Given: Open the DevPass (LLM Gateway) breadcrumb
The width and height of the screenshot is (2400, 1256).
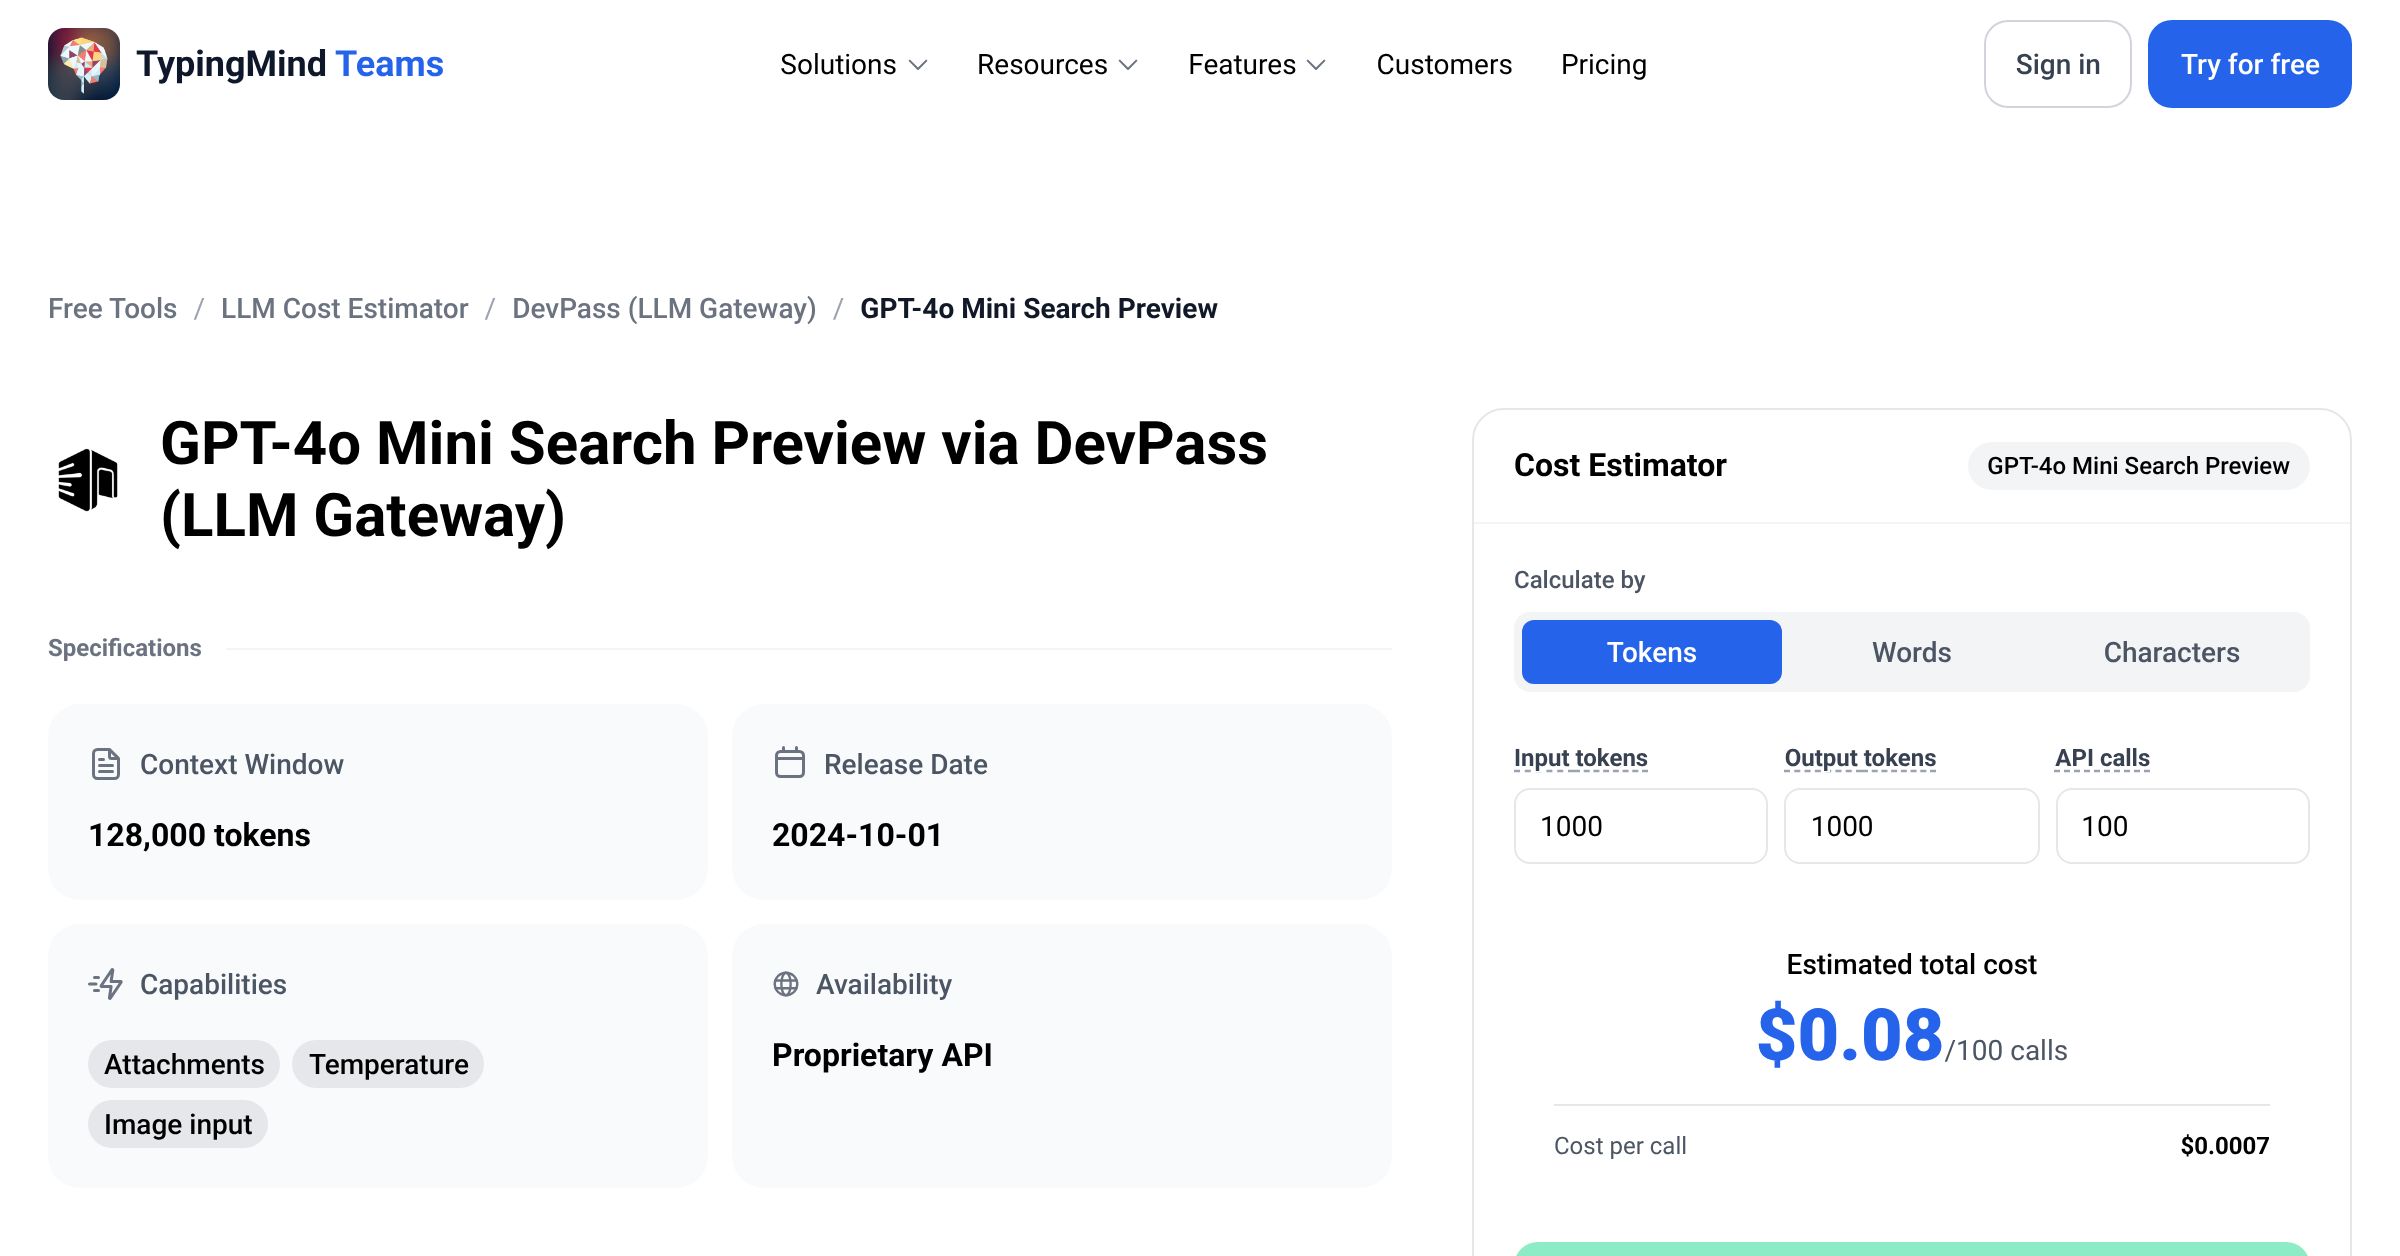Looking at the screenshot, I should point(664,308).
